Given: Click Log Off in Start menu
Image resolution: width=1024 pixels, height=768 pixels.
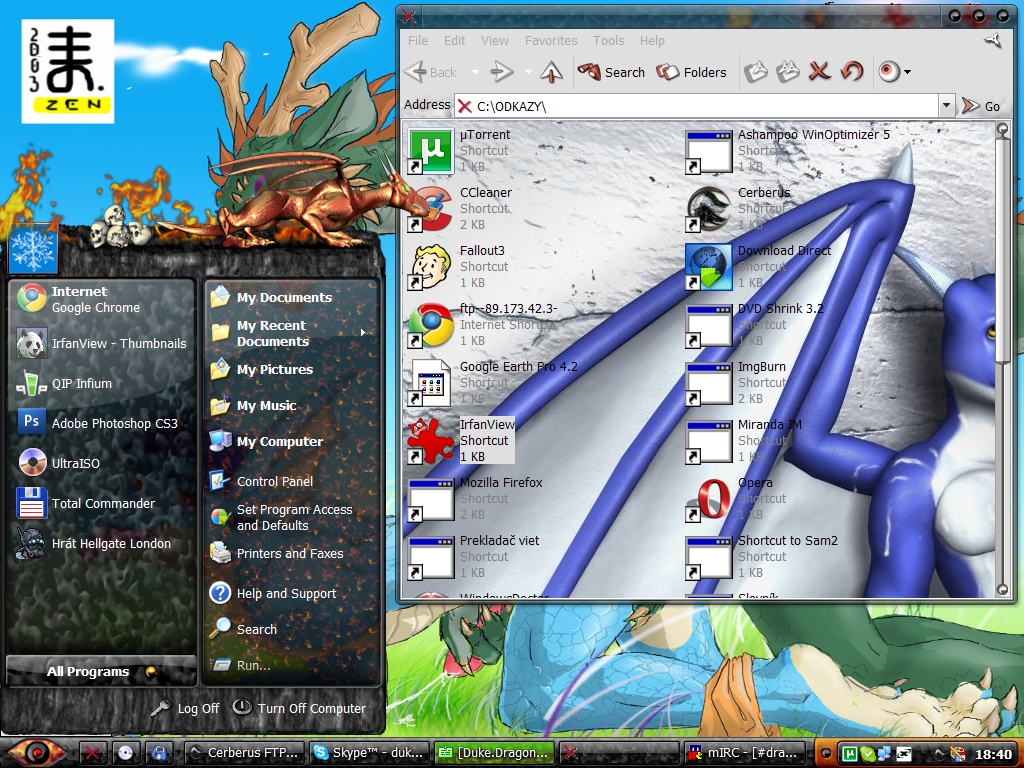Looking at the screenshot, I should [185, 709].
